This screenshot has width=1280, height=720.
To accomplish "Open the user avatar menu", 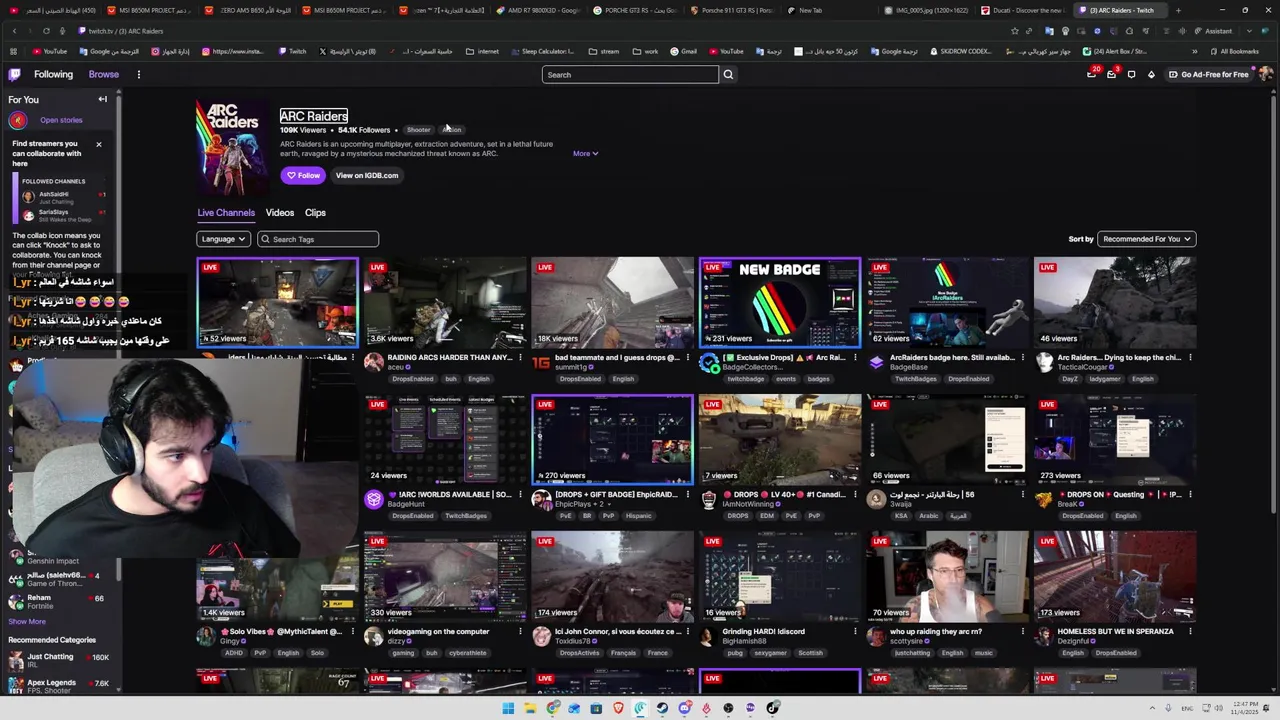I will (1265, 74).
